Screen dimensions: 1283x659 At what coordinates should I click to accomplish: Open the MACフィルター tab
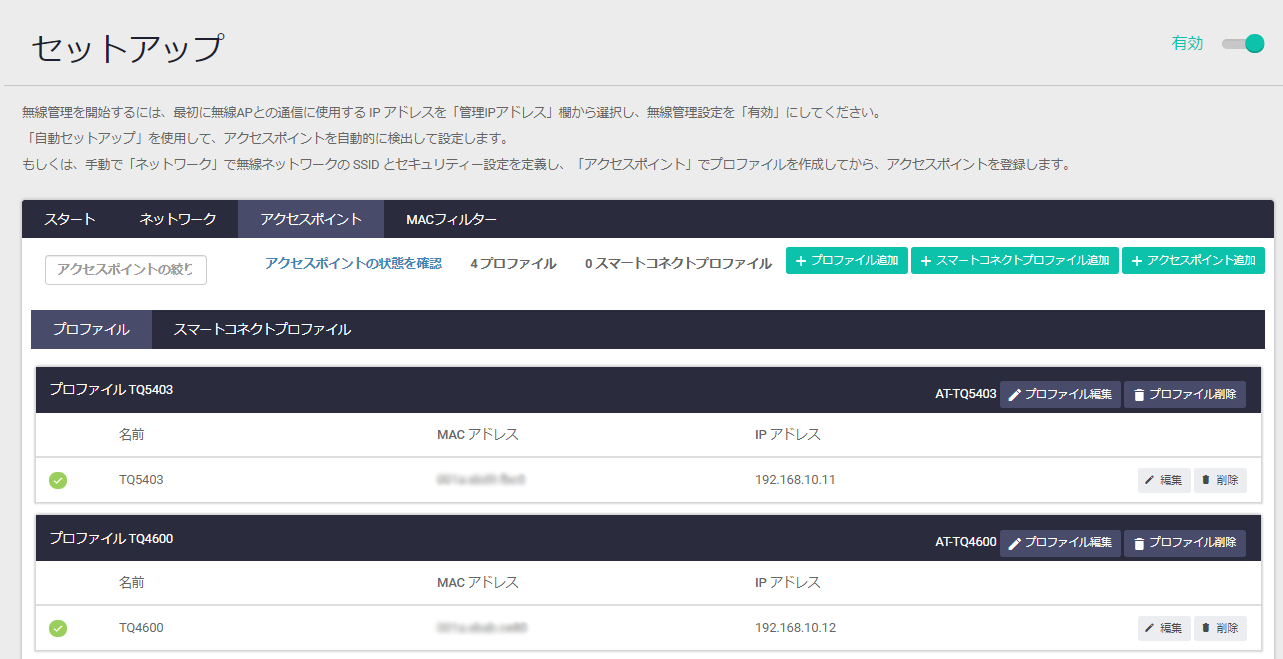(451, 219)
